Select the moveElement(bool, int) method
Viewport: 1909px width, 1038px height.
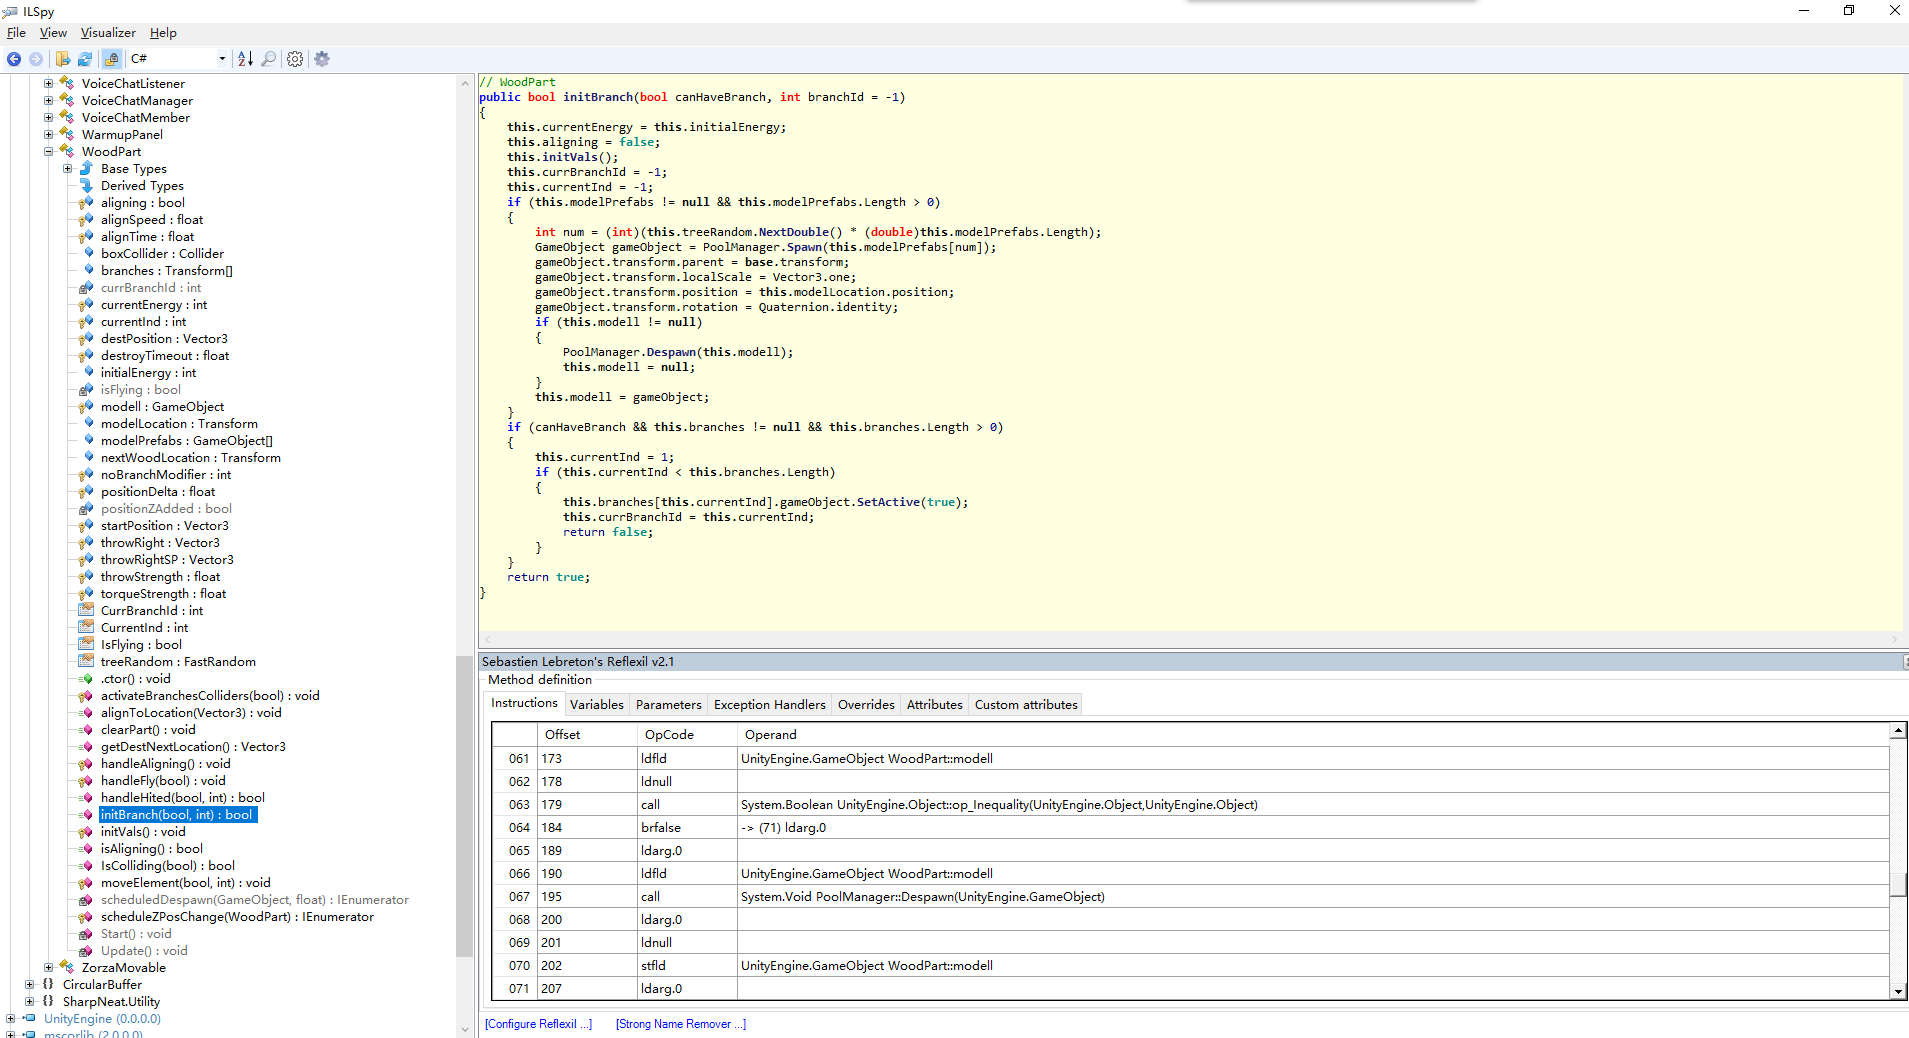point(185,883)
